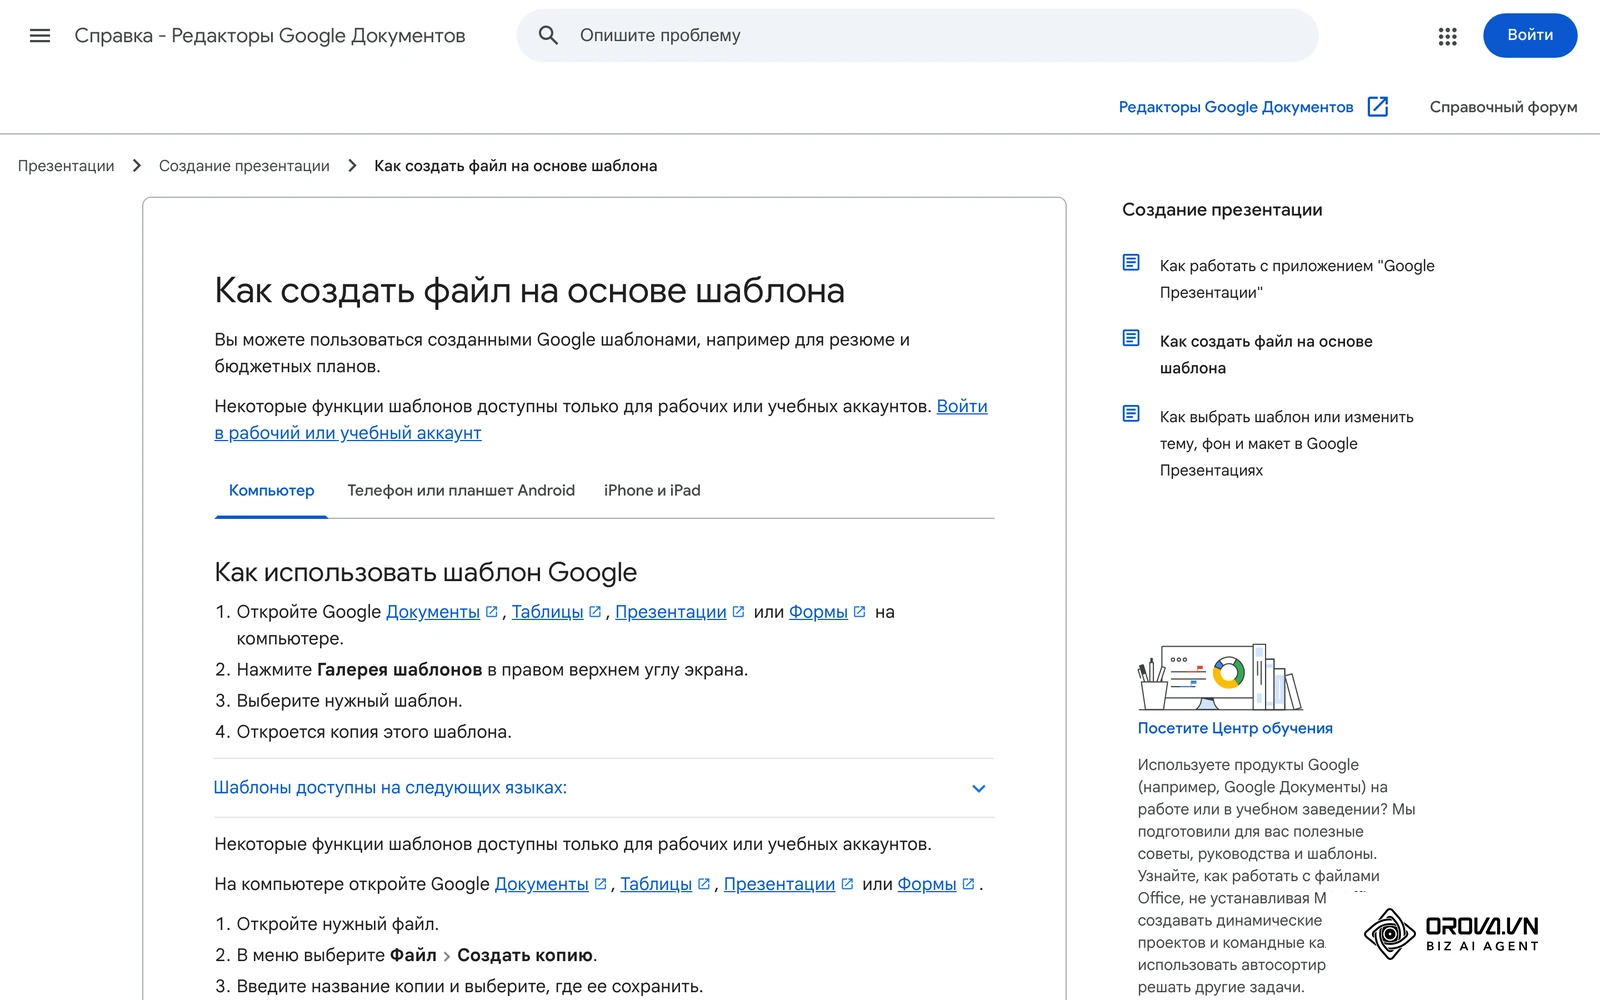Screen dimensions: 1600x1000
Task: Open Формы link in На компьютере paragraph
Action: pyautogui.click(x=927, y=884)
